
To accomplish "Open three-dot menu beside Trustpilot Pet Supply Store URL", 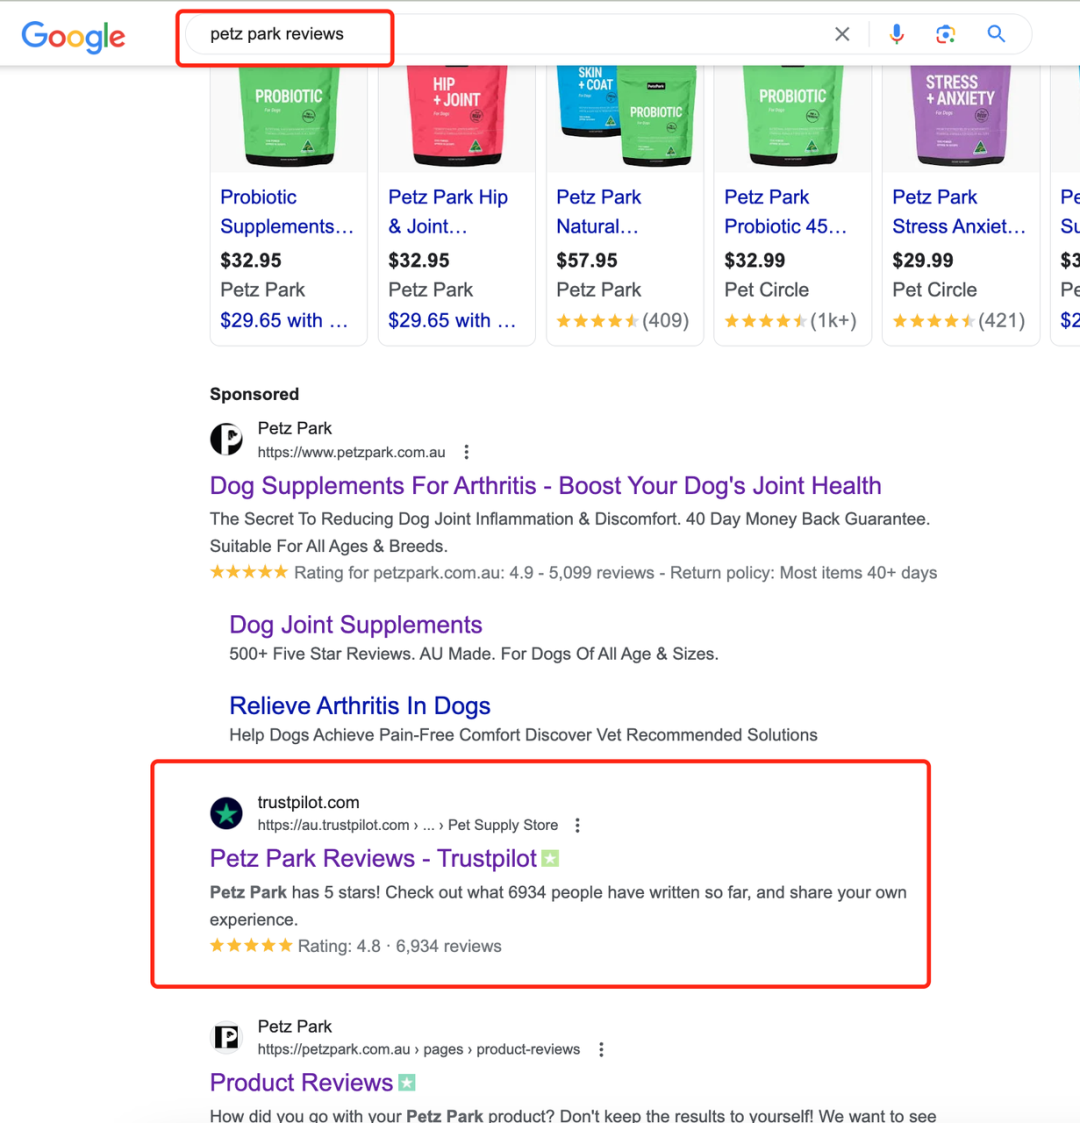I will pos(577,825).
